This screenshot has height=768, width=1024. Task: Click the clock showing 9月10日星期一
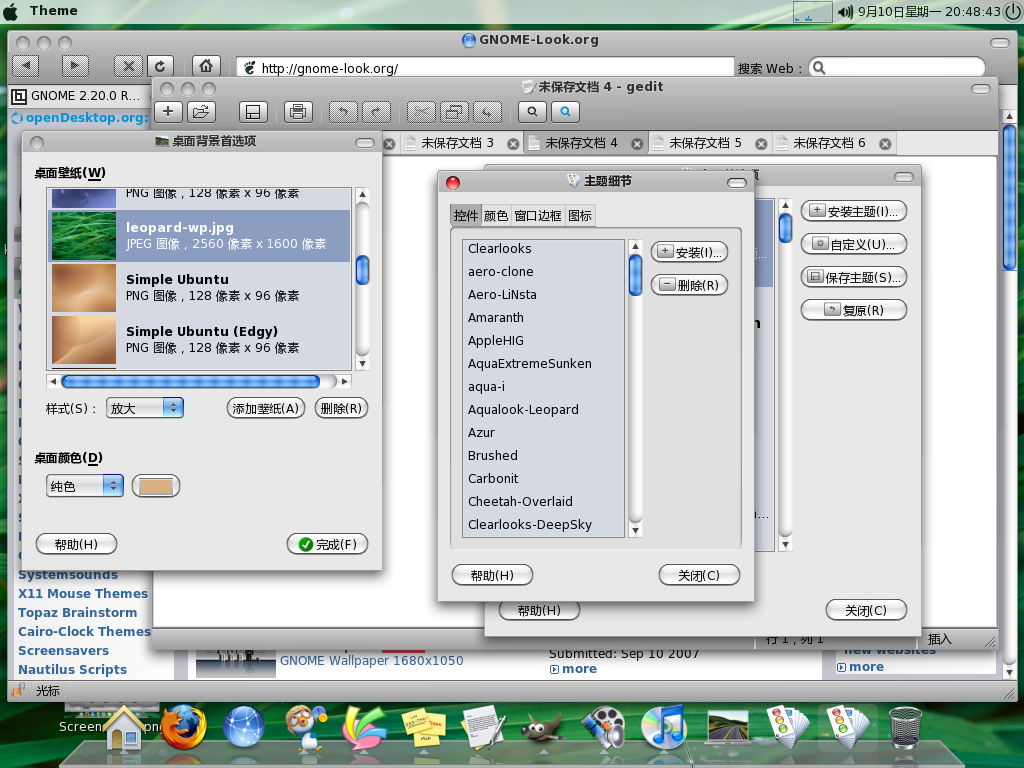click(929, 11)
